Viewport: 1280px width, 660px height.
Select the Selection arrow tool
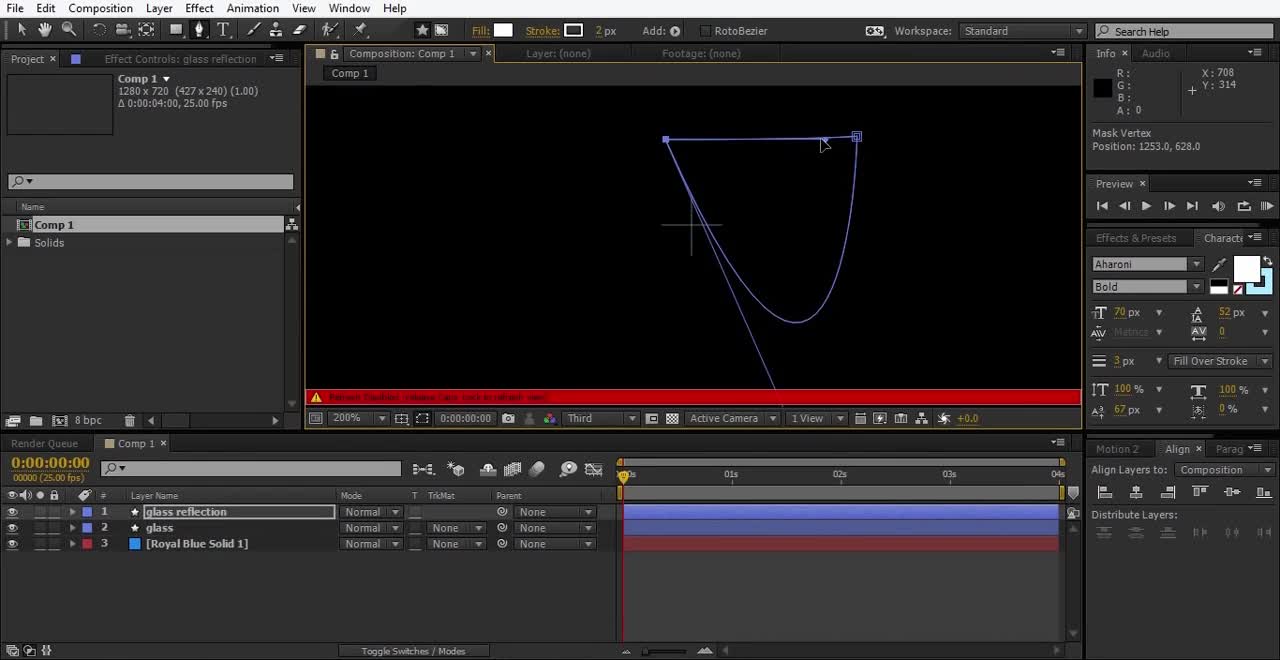[x=22, y=30]
